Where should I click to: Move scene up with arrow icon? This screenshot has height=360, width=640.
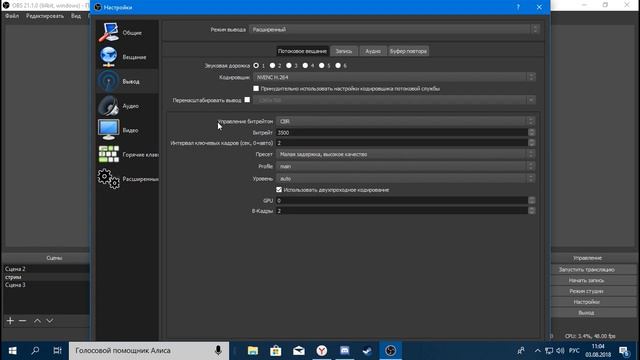pos(37,321)
